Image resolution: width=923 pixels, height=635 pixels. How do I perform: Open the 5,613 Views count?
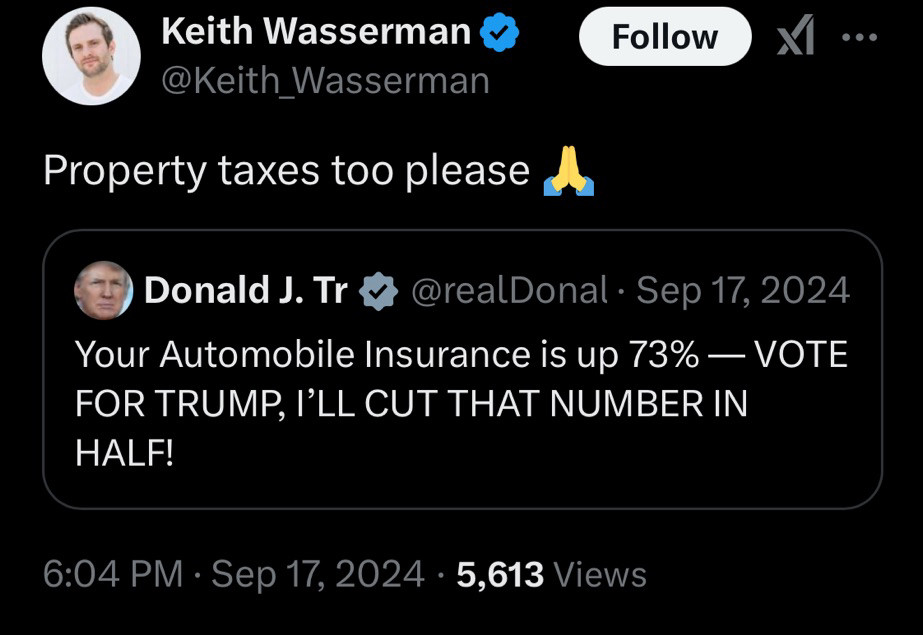click(551, 575)
